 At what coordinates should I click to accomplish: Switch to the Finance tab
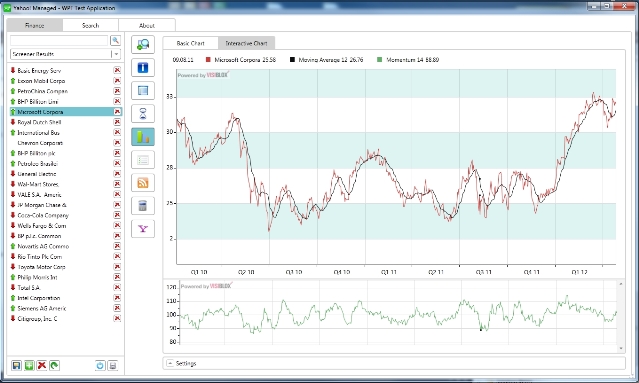pos(35,25)
